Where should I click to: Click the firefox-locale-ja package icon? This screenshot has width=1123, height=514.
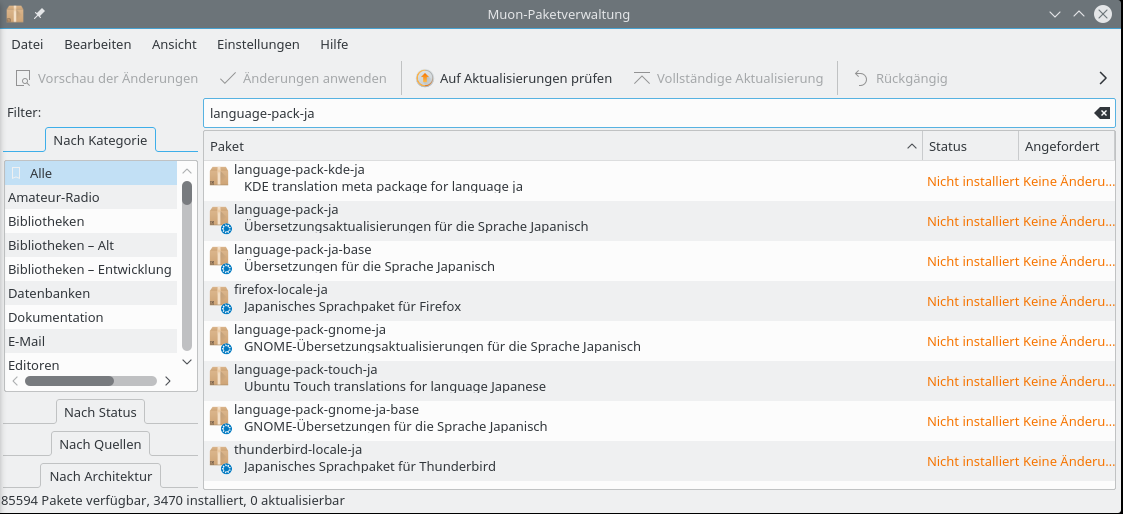click(219, 297)
